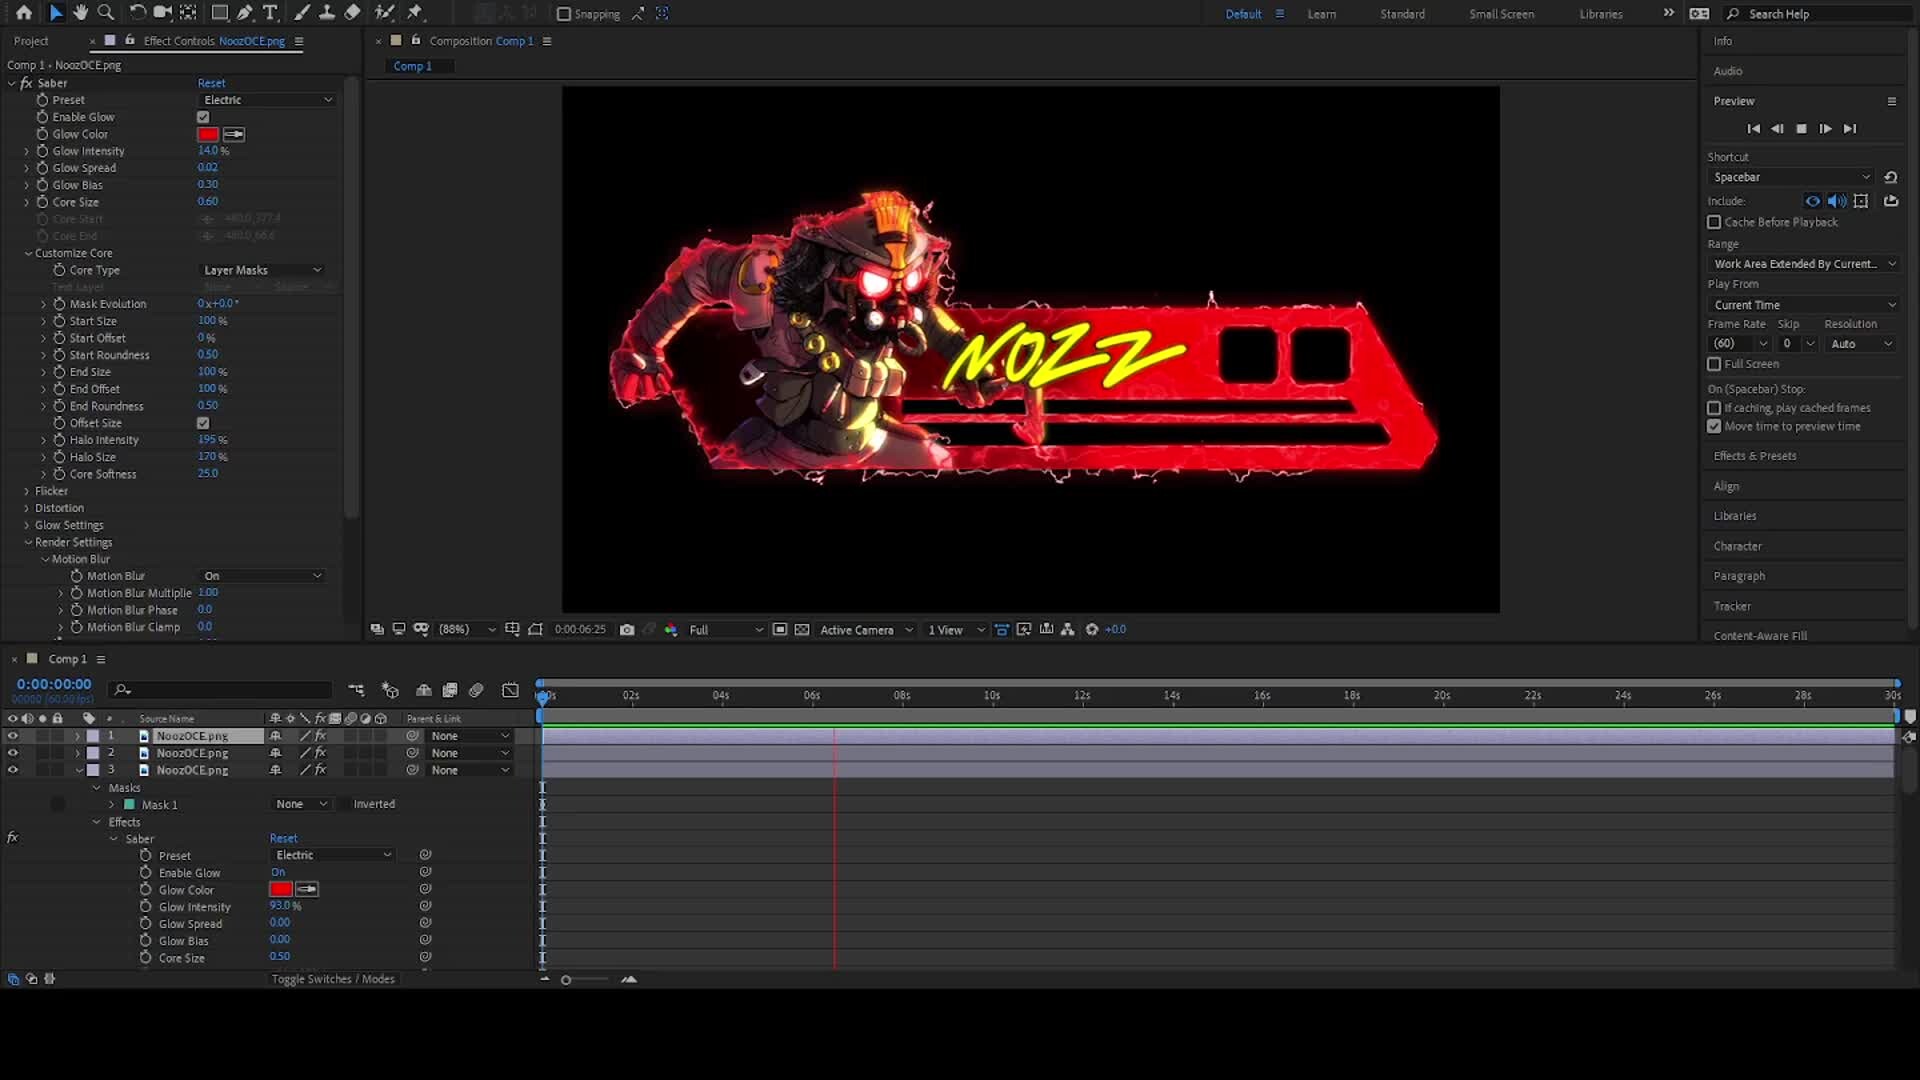
Task: Switch to the Learn workspace
Action: tap(1321, 14)
